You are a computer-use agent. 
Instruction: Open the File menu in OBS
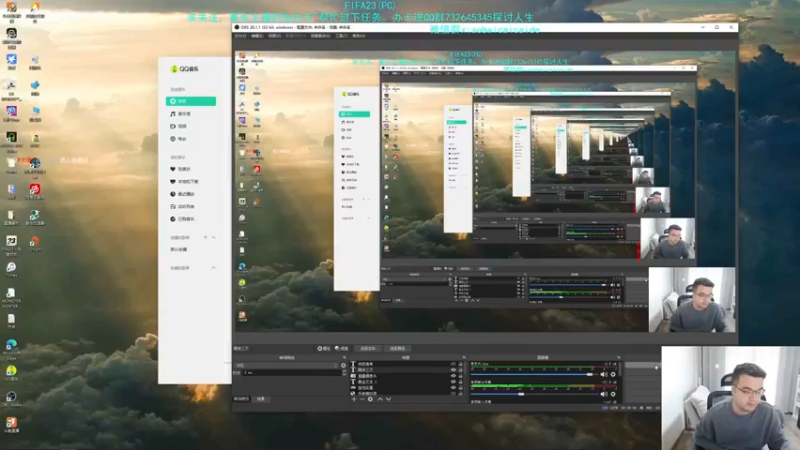(x=240, y=36)
